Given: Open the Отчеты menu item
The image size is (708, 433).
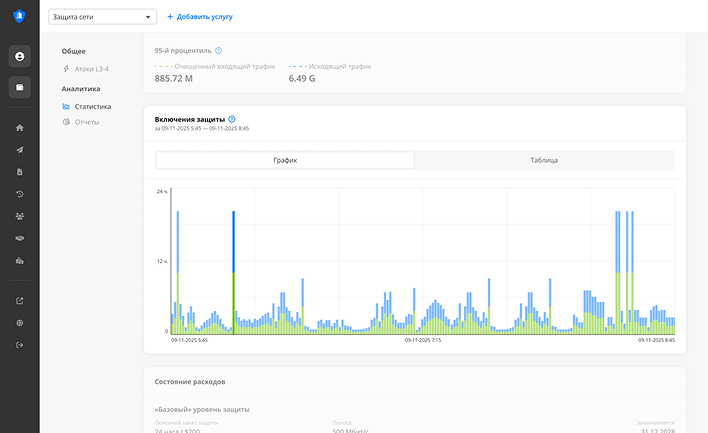Looking at the screenshot, I should (86, 122).
